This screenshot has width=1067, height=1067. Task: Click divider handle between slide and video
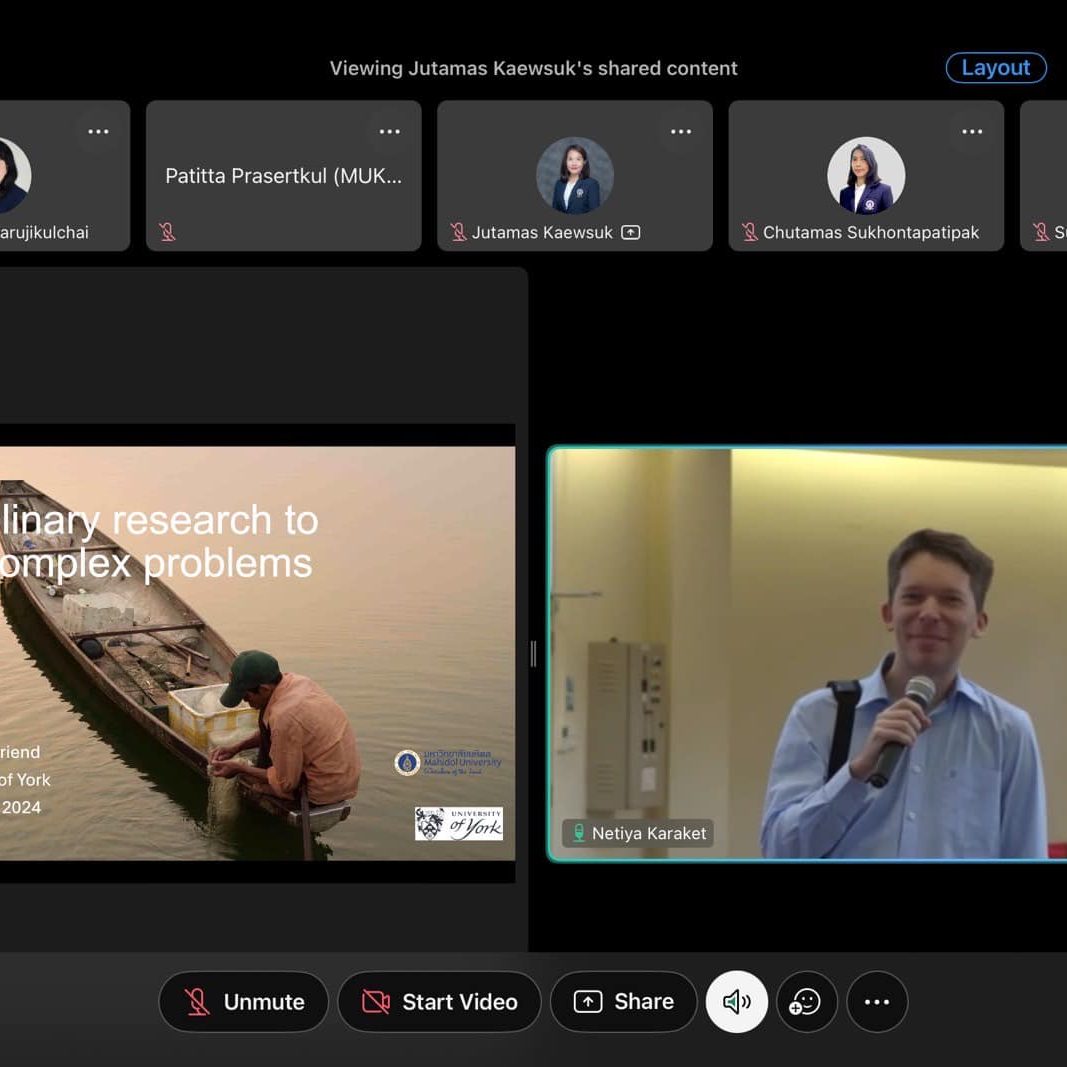(533, 653)
